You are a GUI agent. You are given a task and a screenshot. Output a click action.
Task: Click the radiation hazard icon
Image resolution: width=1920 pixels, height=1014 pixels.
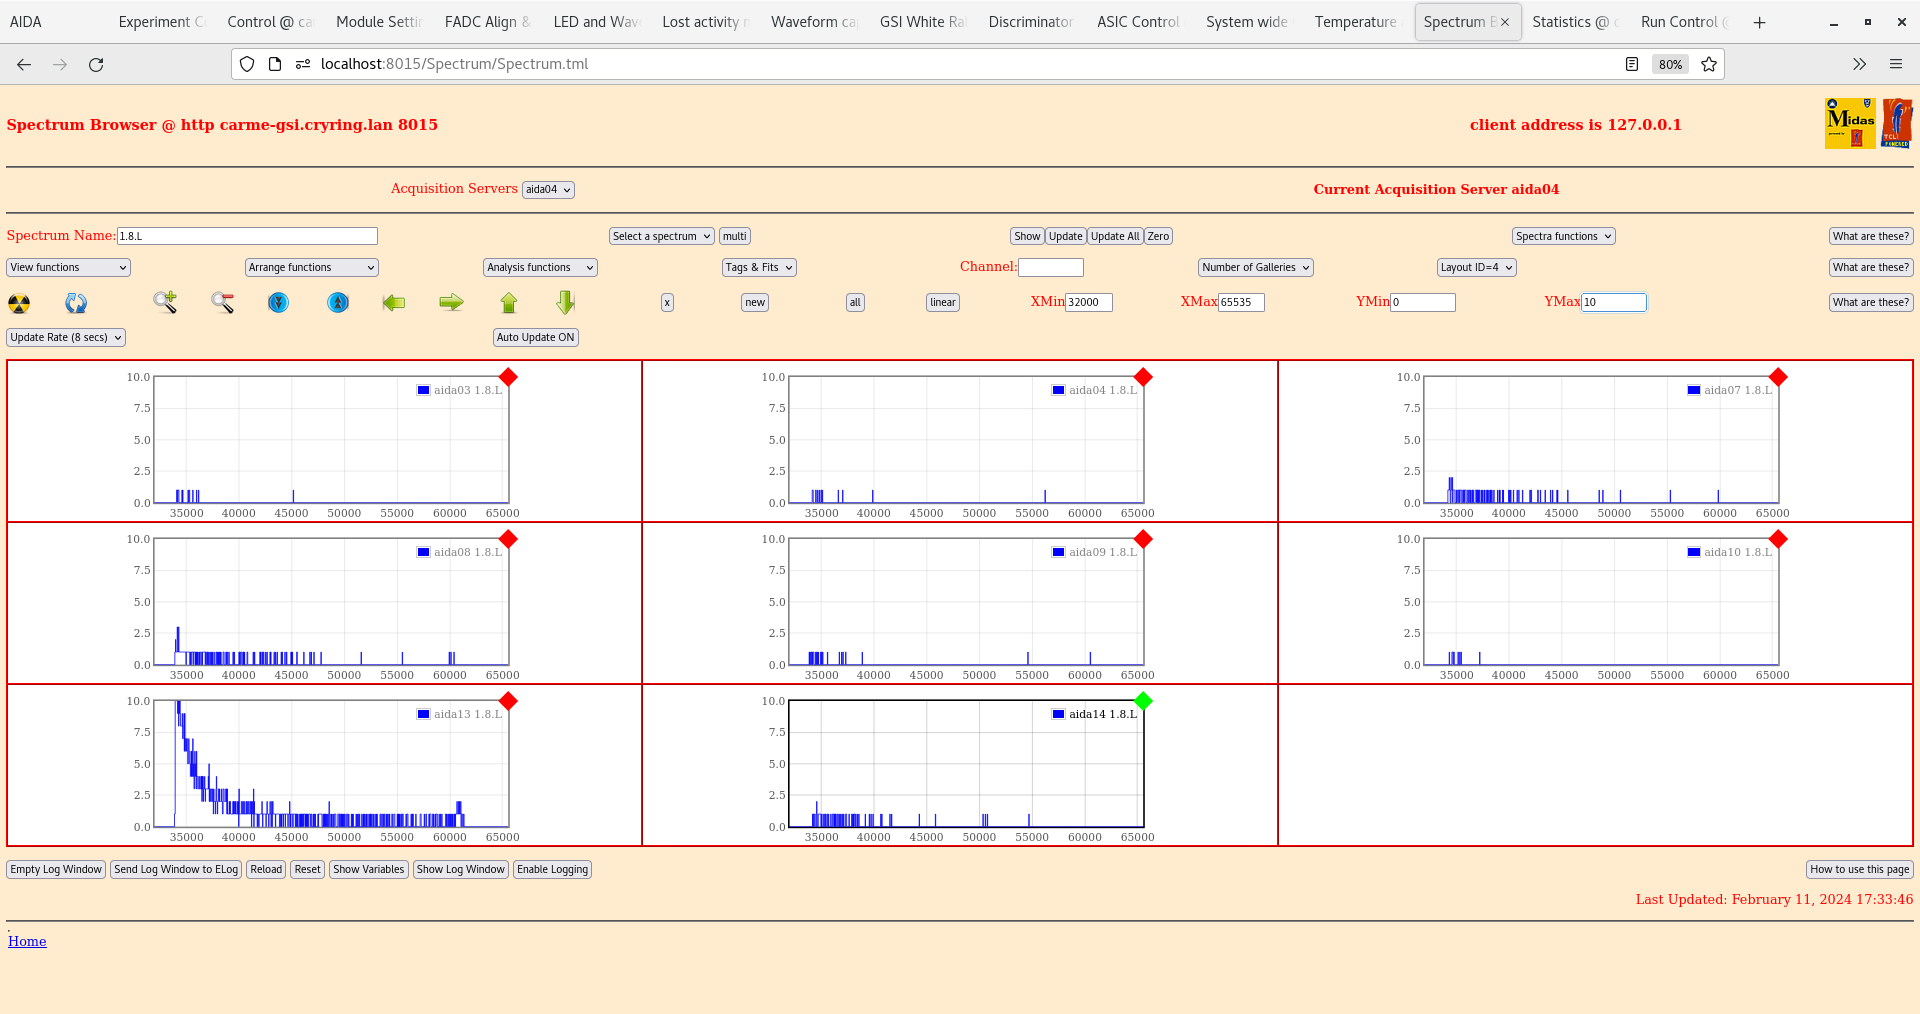(x=19, y=303)
